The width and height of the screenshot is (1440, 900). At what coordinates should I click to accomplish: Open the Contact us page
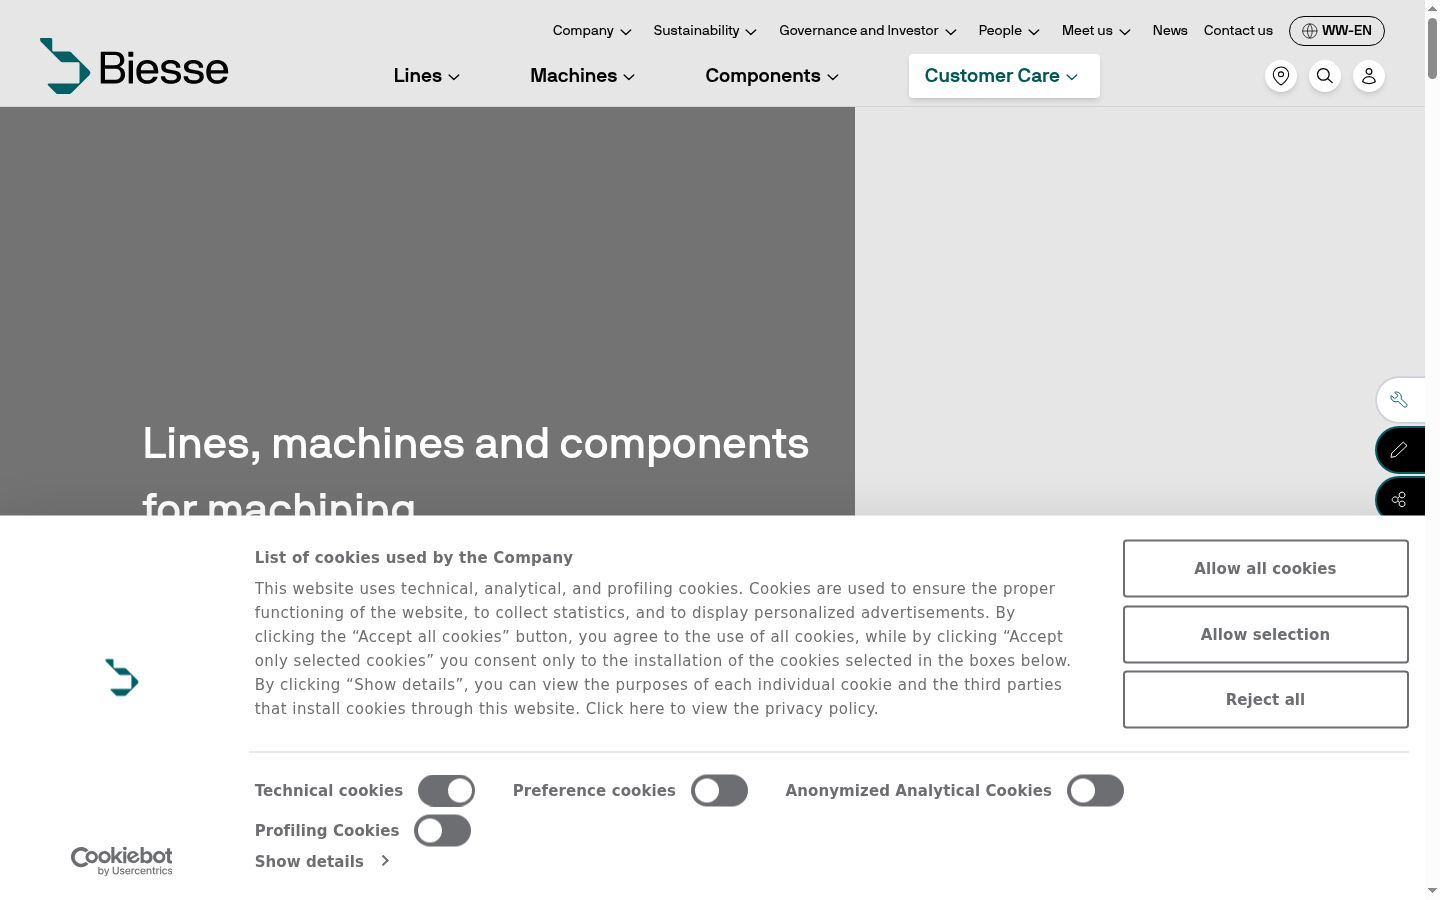pos(1238,31)
